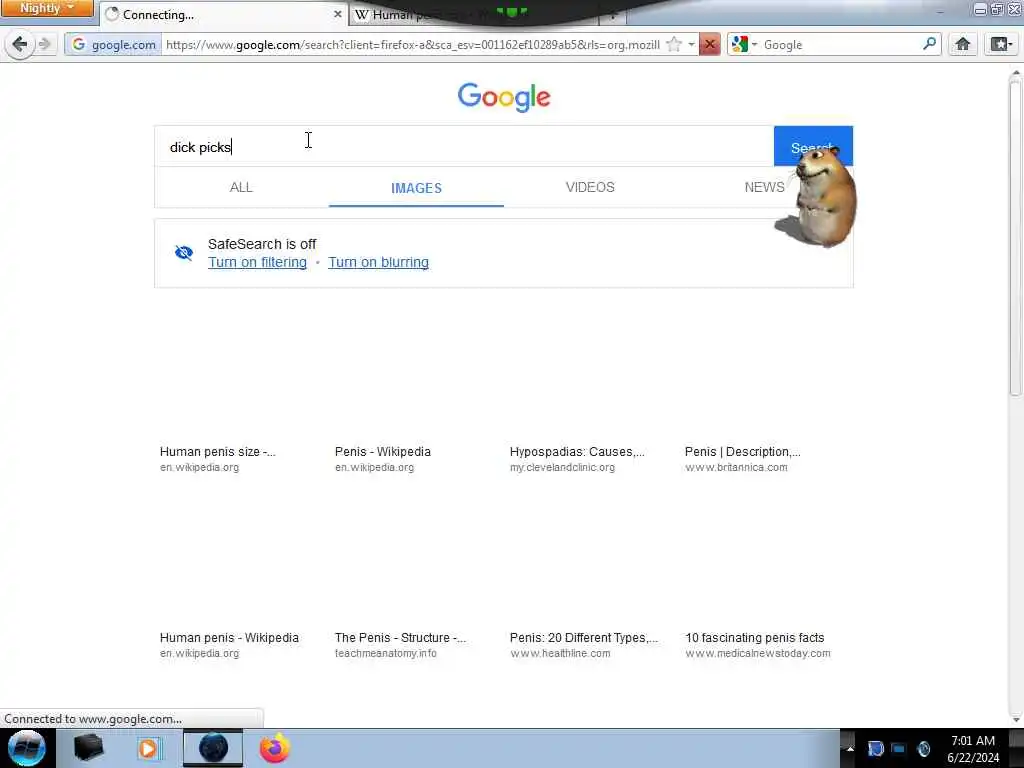Switch to the Nightly globe taskbar icon
The width and height of the screenshot is (1024, 768).
[x=213, y=748]
